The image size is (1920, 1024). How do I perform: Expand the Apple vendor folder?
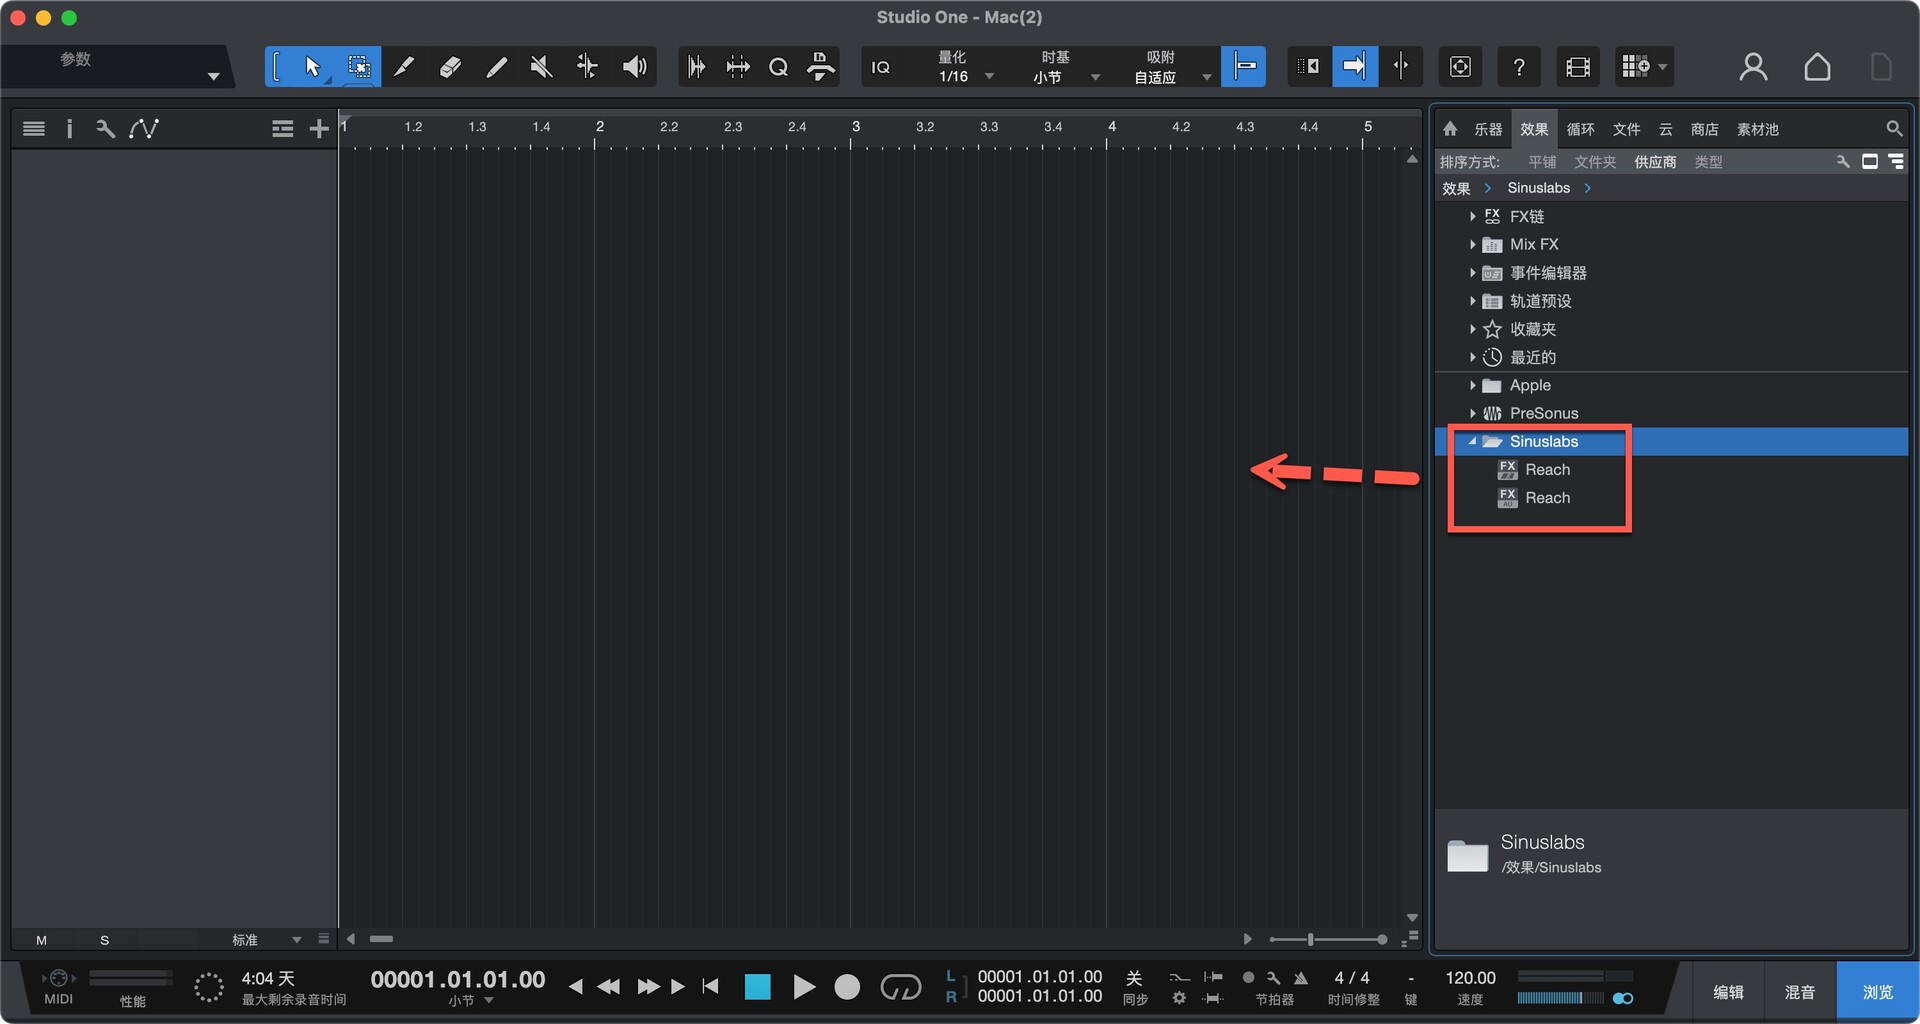click(x=1473, y=385)
